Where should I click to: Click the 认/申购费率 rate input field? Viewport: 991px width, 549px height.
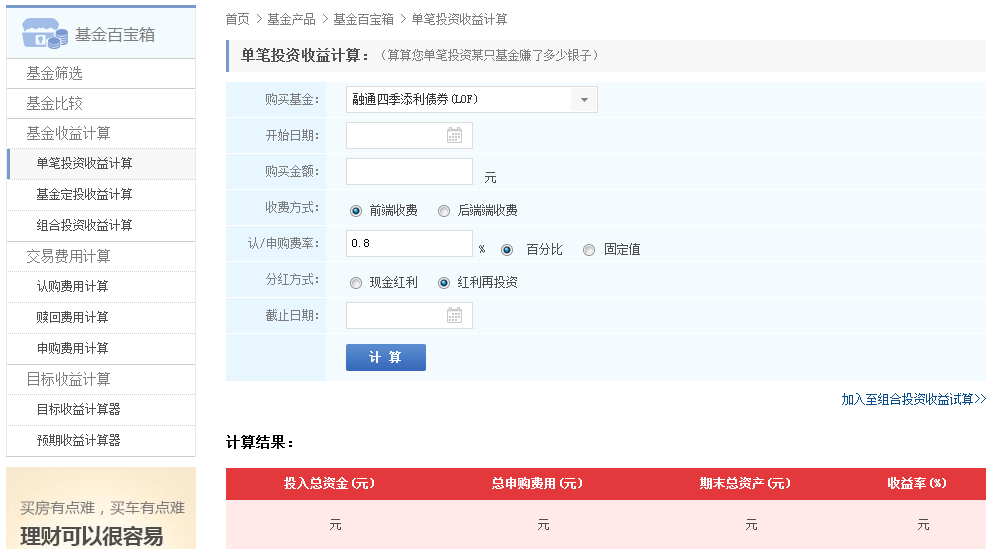[409, 244]
